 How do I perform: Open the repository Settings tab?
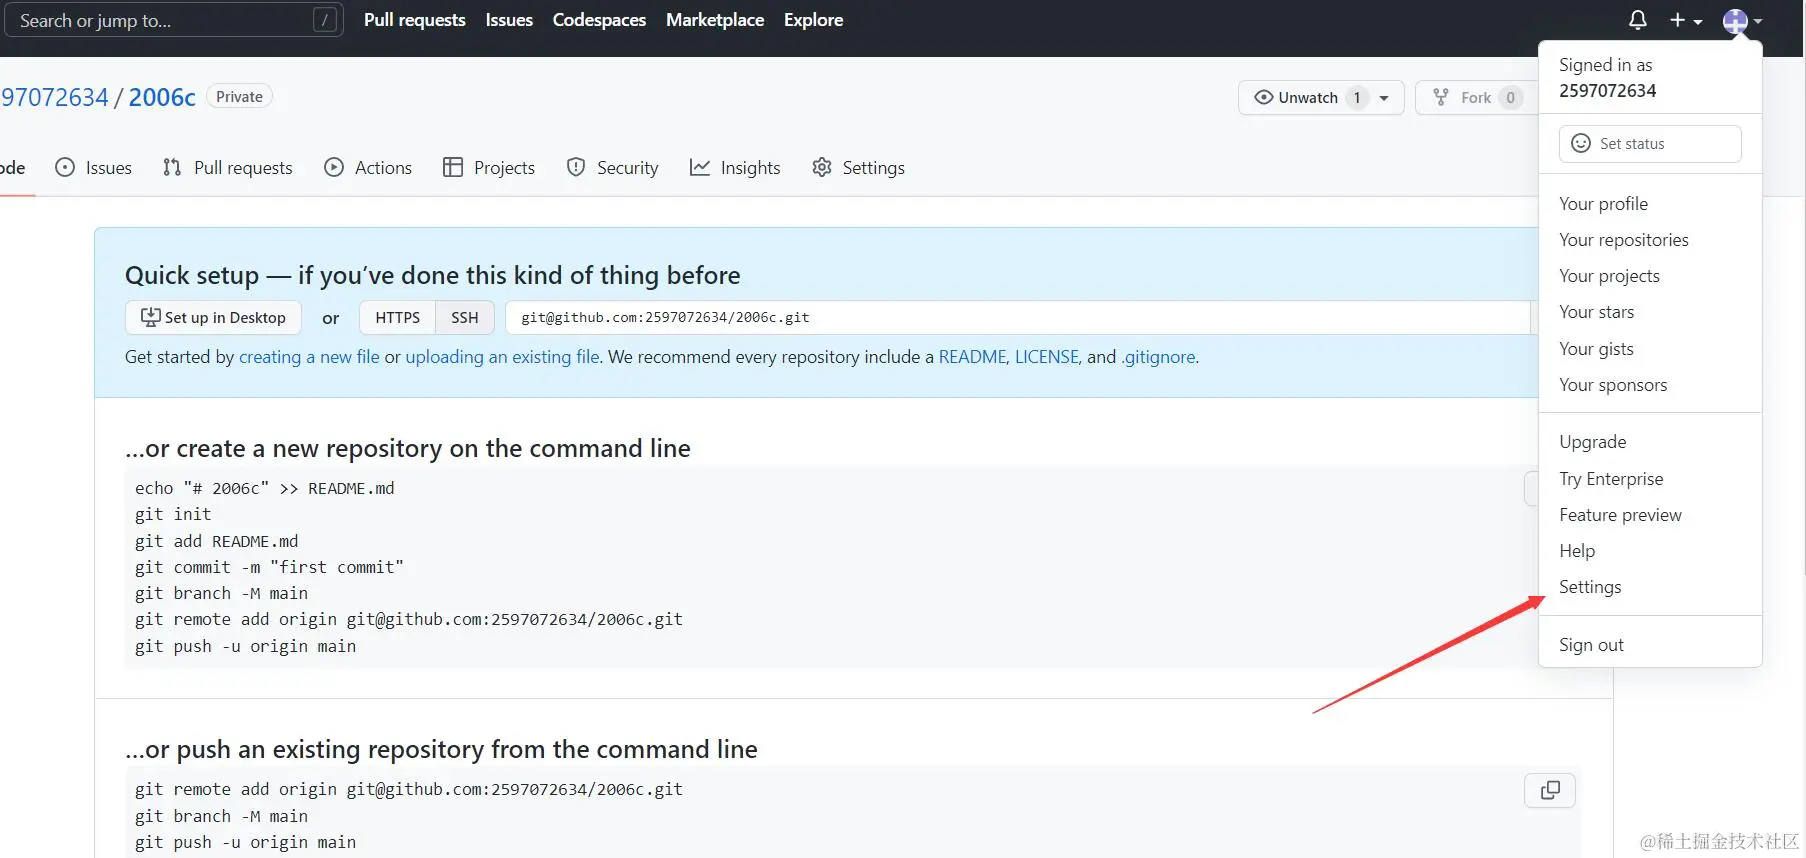(x=859, y=168)
